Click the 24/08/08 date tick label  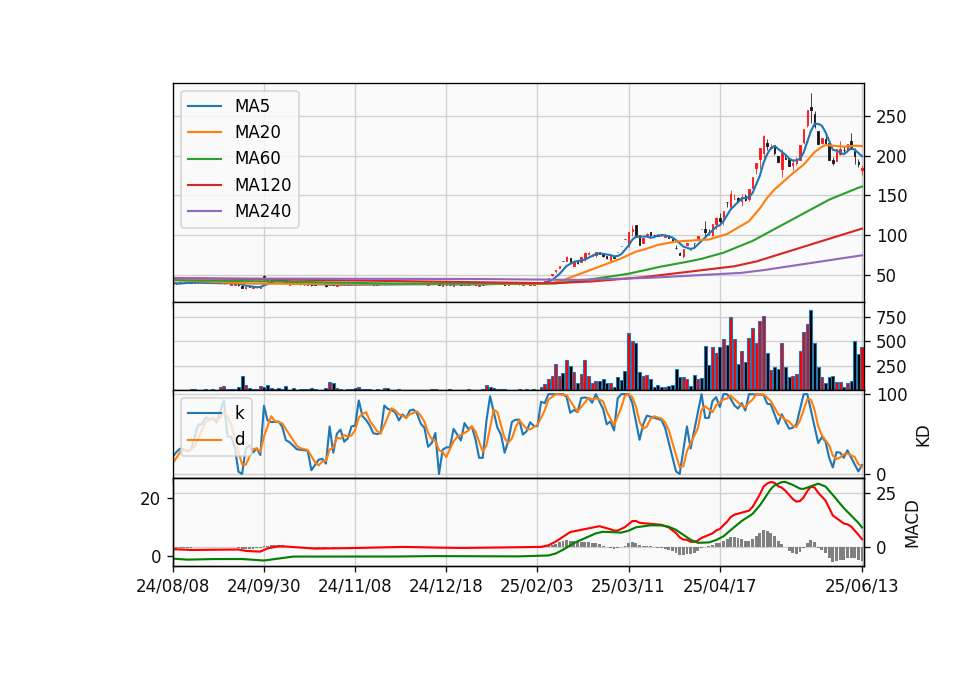click(173, 586)
